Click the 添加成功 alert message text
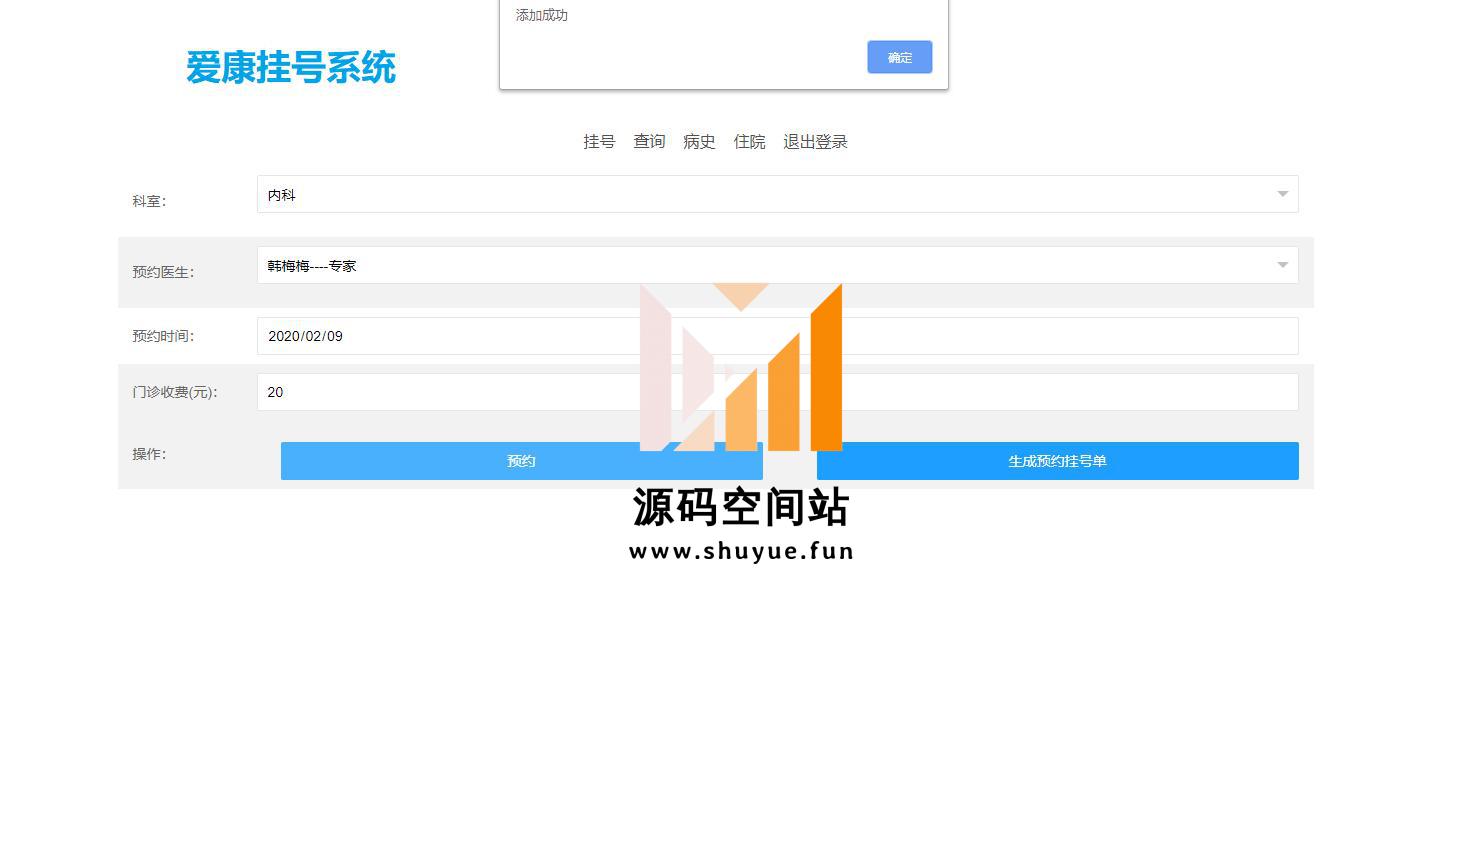This screenshot has height=849, width=1482. coord(541,15)
